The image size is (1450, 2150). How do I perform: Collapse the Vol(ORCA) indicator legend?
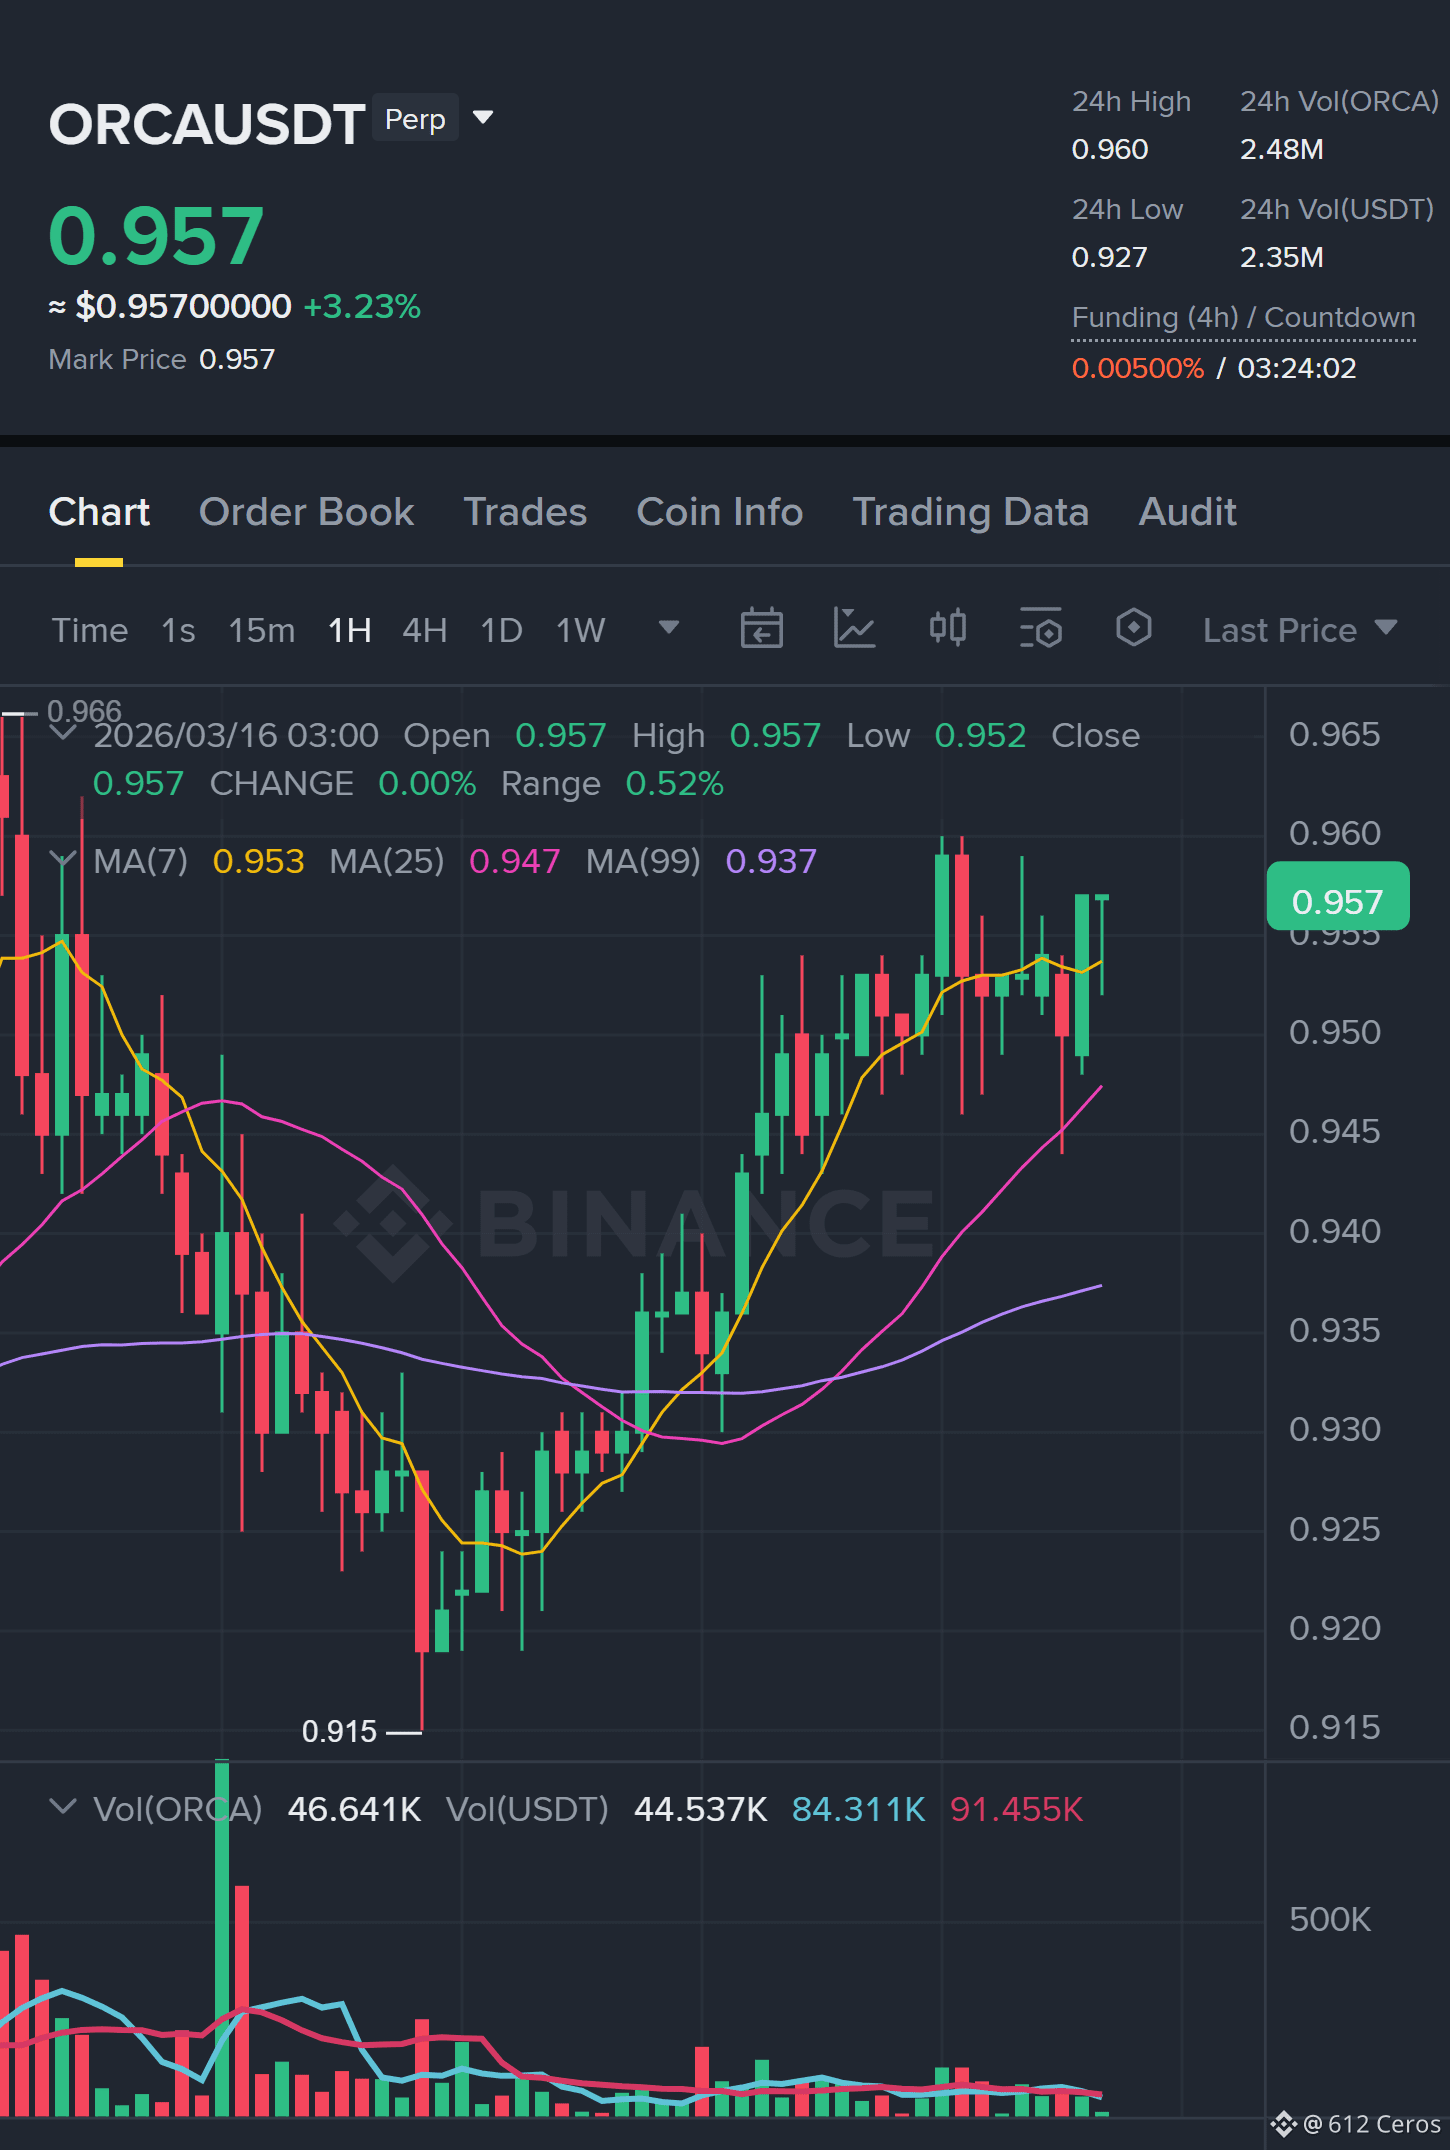tap(63, 1807)
